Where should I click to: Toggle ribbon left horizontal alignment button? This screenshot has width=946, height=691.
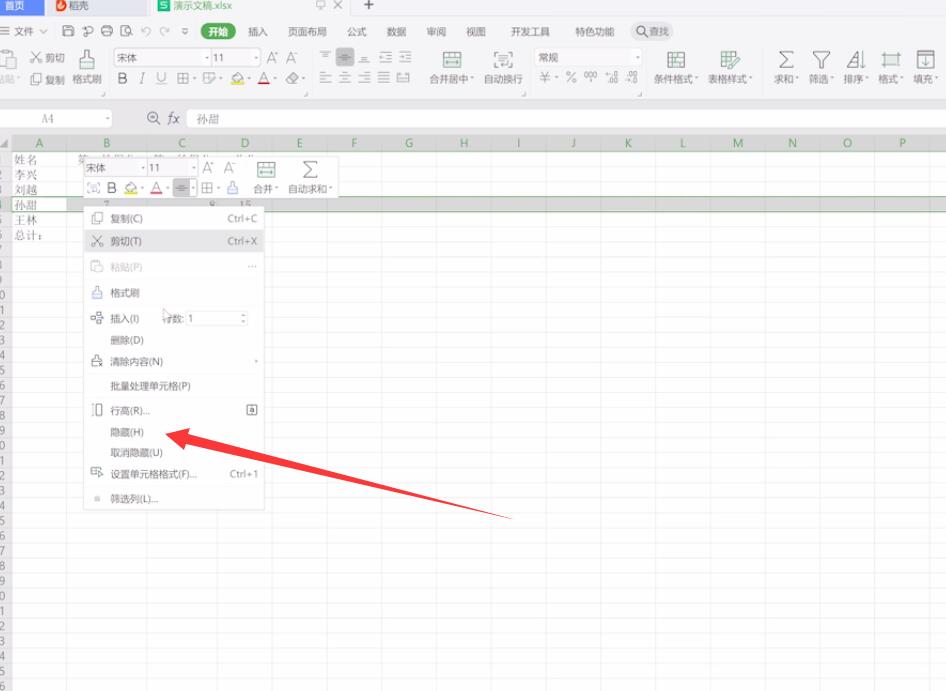(x=325, y=78)
